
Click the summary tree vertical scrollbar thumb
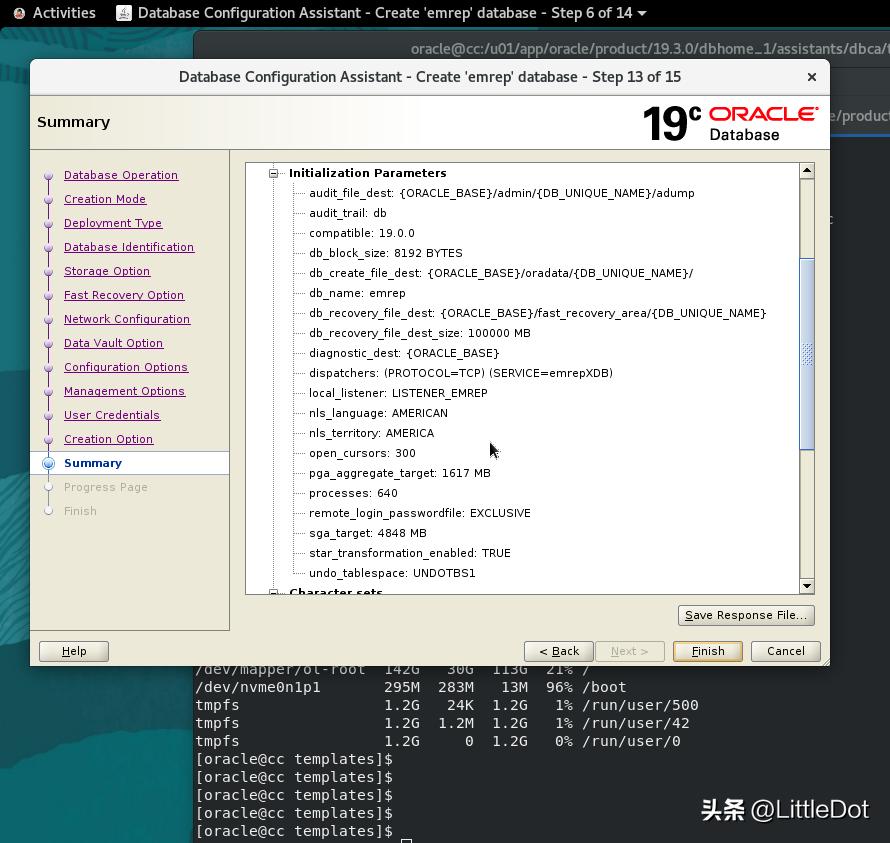807,354
